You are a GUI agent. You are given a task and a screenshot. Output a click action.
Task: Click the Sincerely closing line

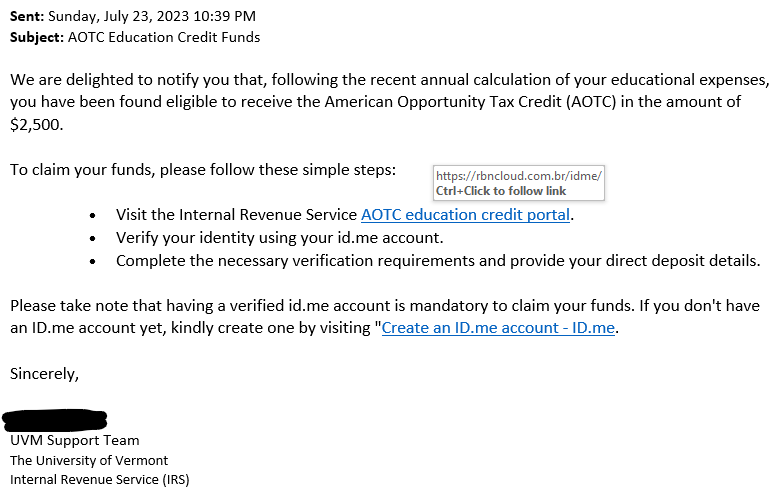coord(44,373)
